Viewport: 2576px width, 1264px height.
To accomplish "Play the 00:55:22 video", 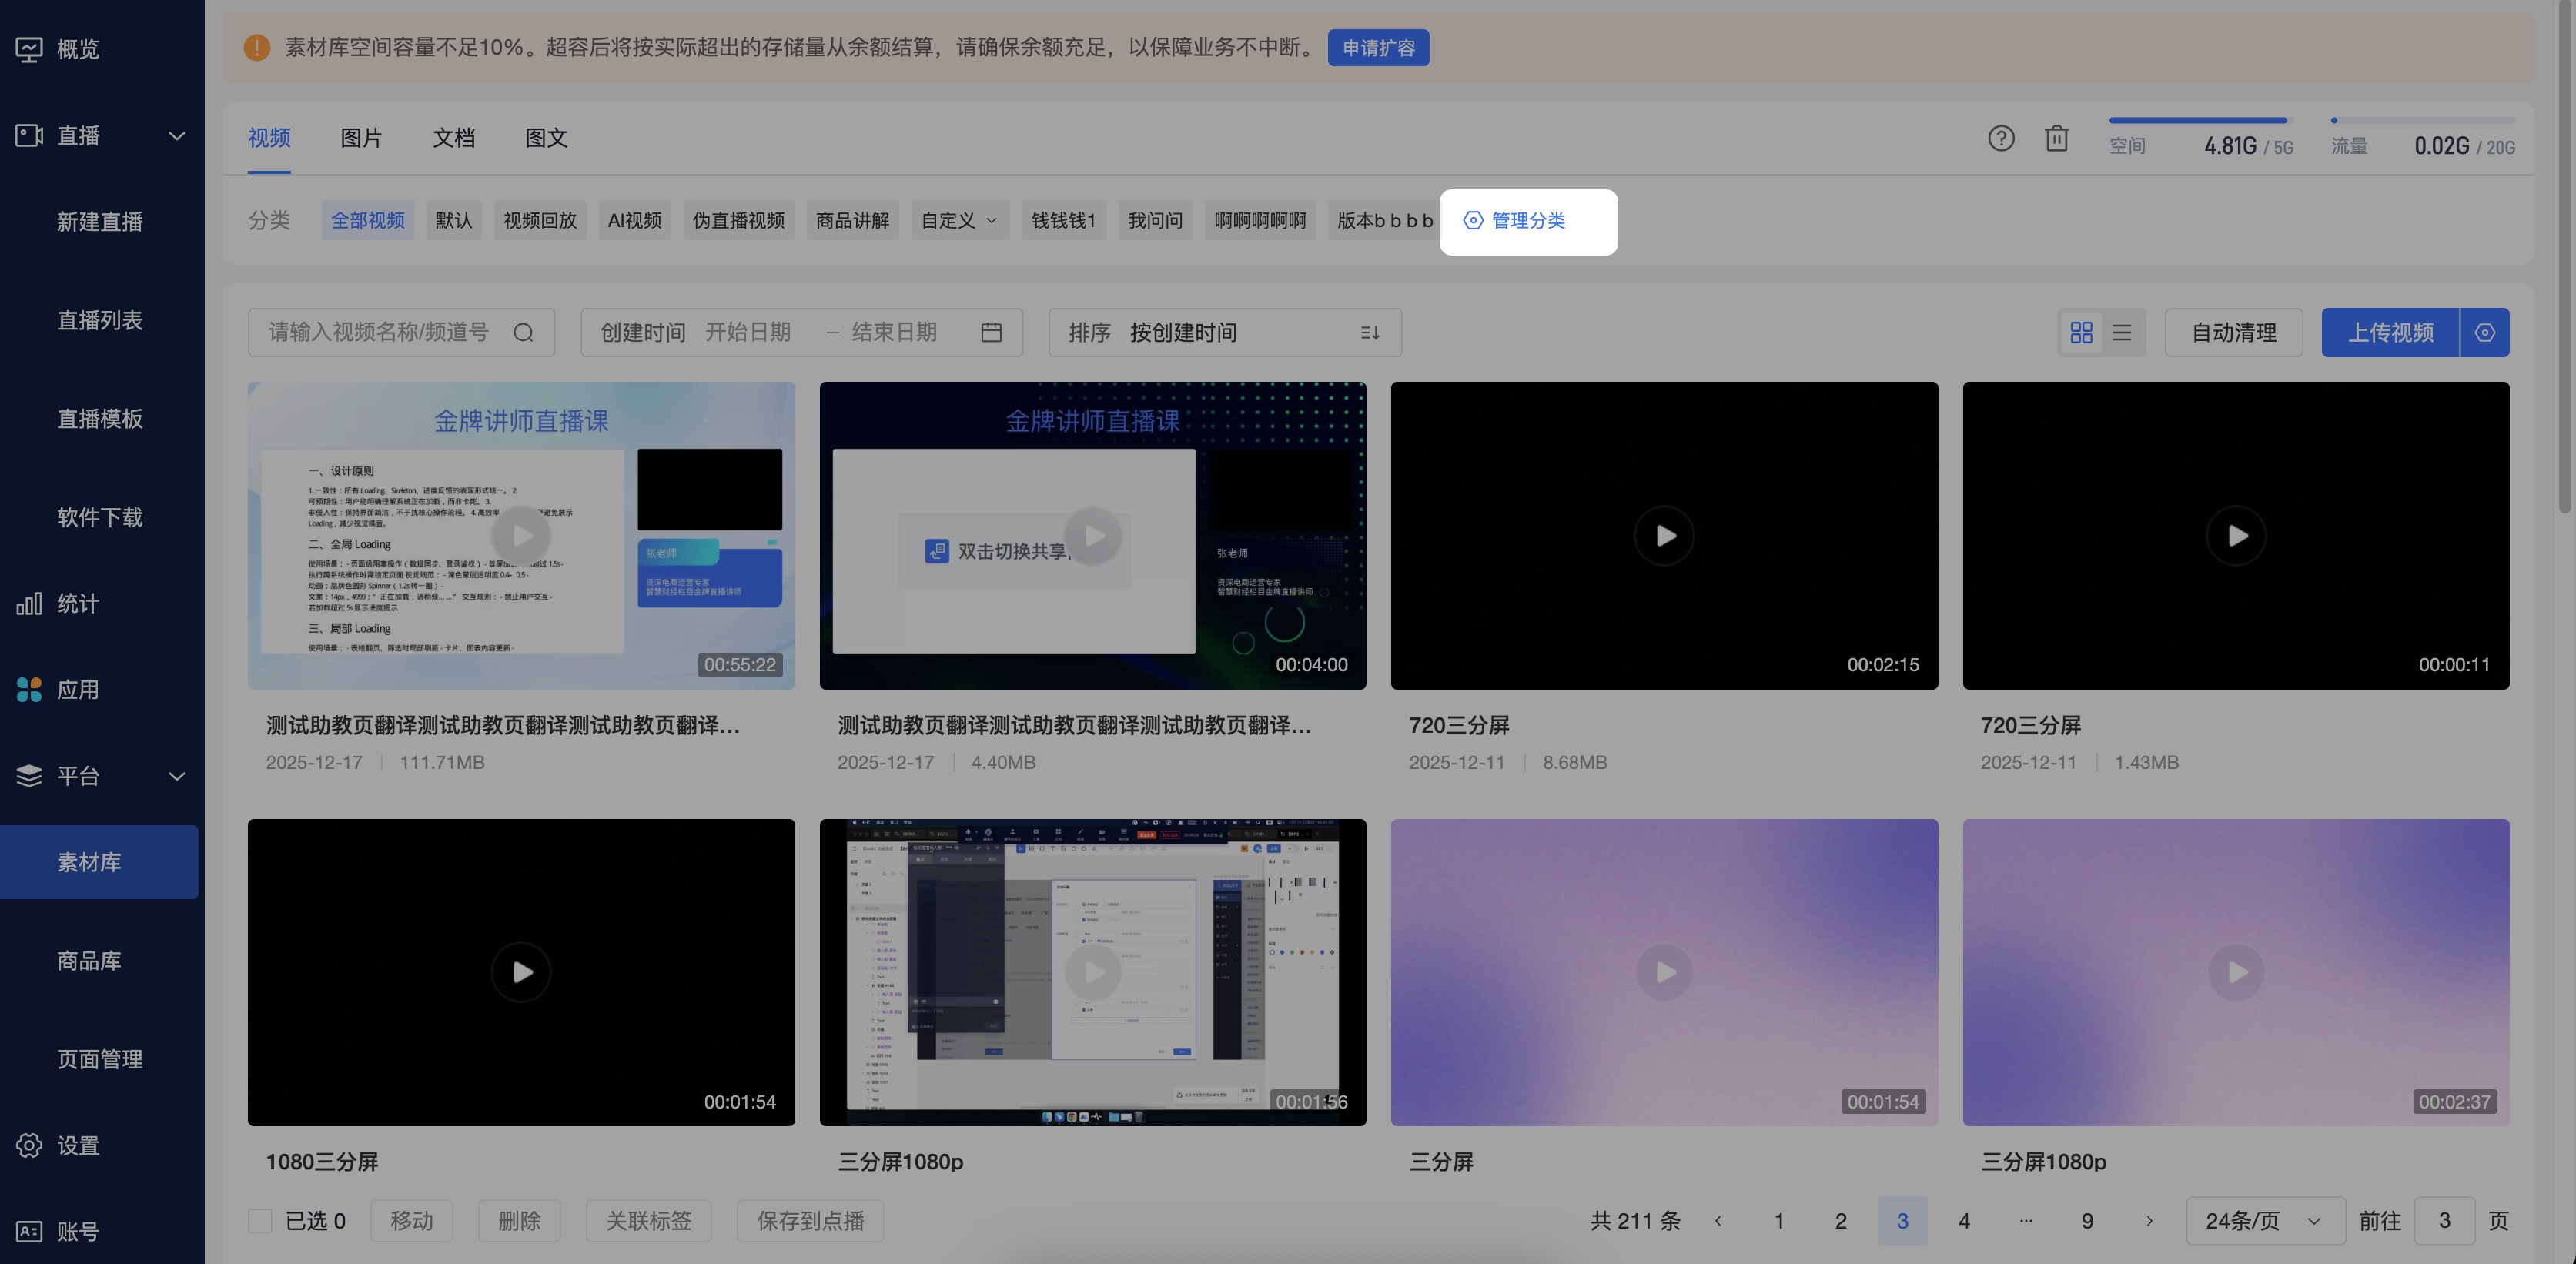I will 521,535.
